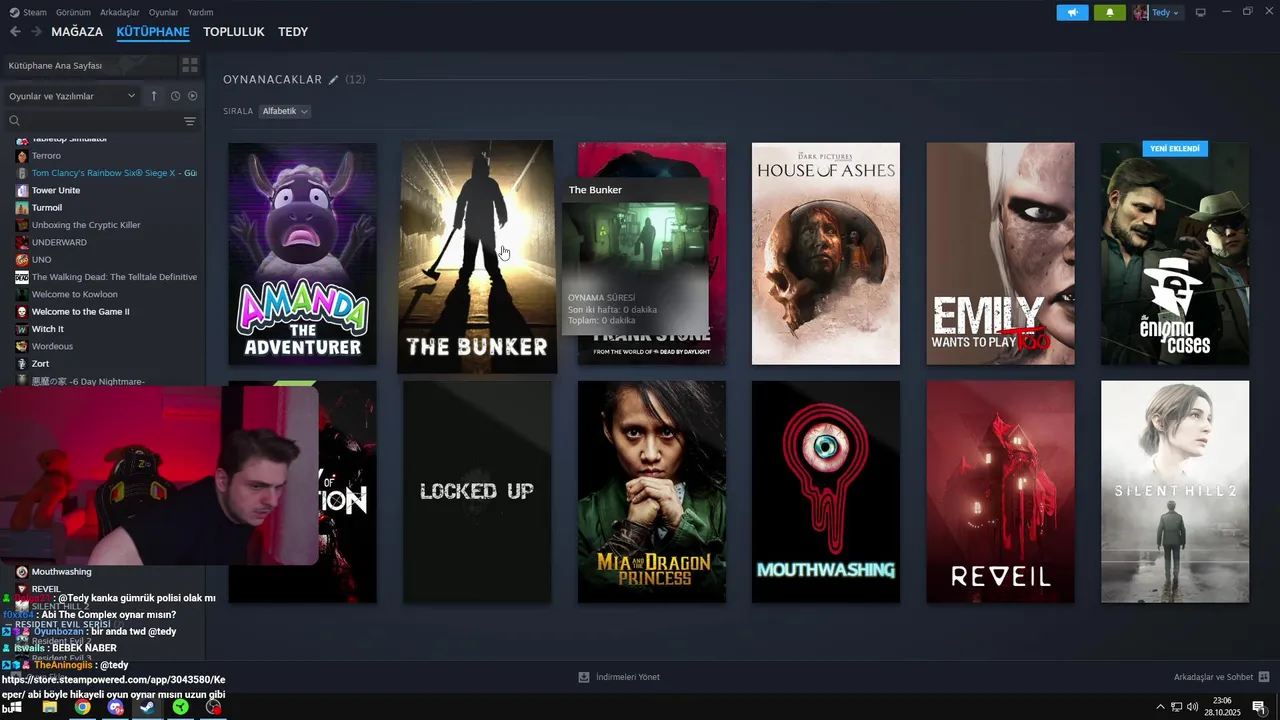Select Turmoil in sidebar
This screenshot has width=1280, height=720.
47,208
